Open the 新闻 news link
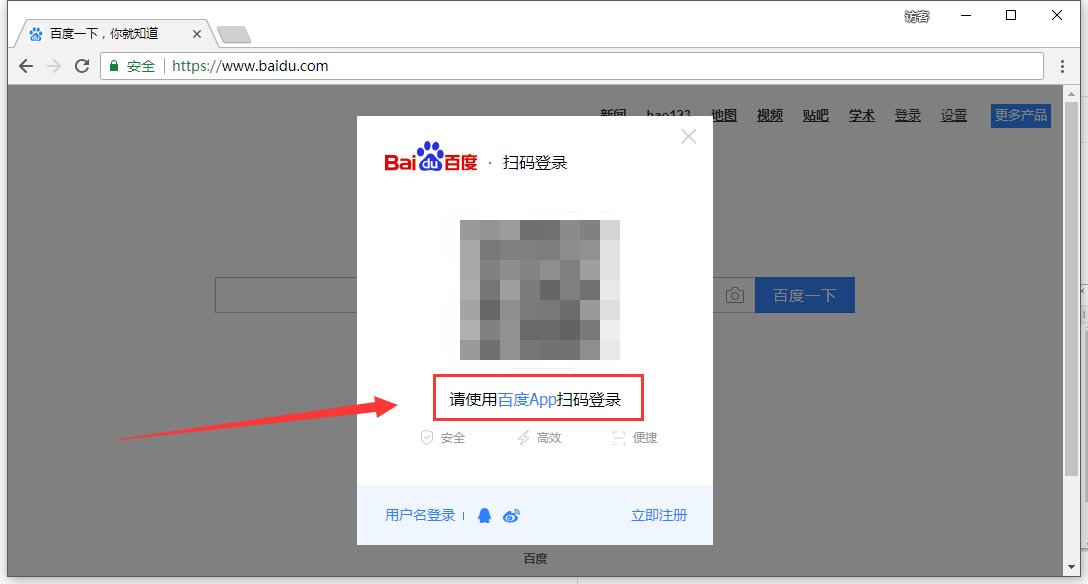The width and height of the screenshot is (1088, 584). (x=614, y=115)
